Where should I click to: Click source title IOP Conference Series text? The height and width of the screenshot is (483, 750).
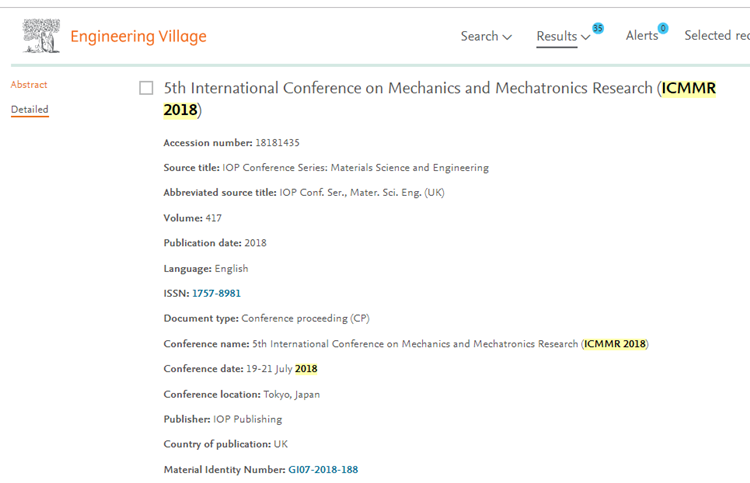[355, 168]
